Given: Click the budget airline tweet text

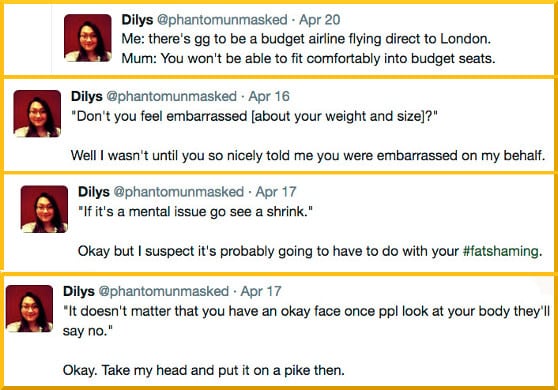Looking at the screenshot, I should pyautogui.click(x=308, y=48).
